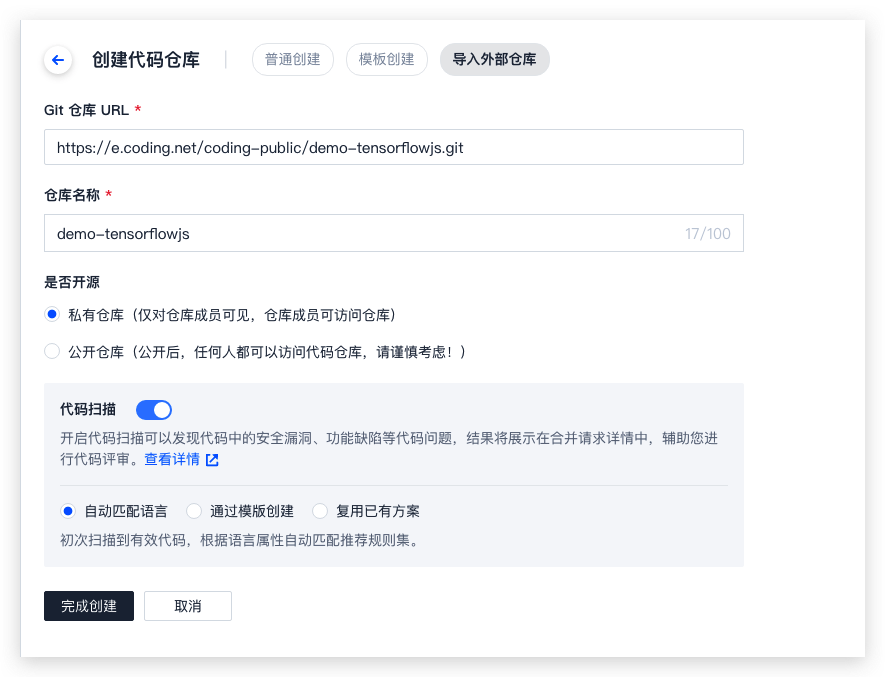Click the 完成创建 button
The image size is (885, 677).
(x=89, y=606)
